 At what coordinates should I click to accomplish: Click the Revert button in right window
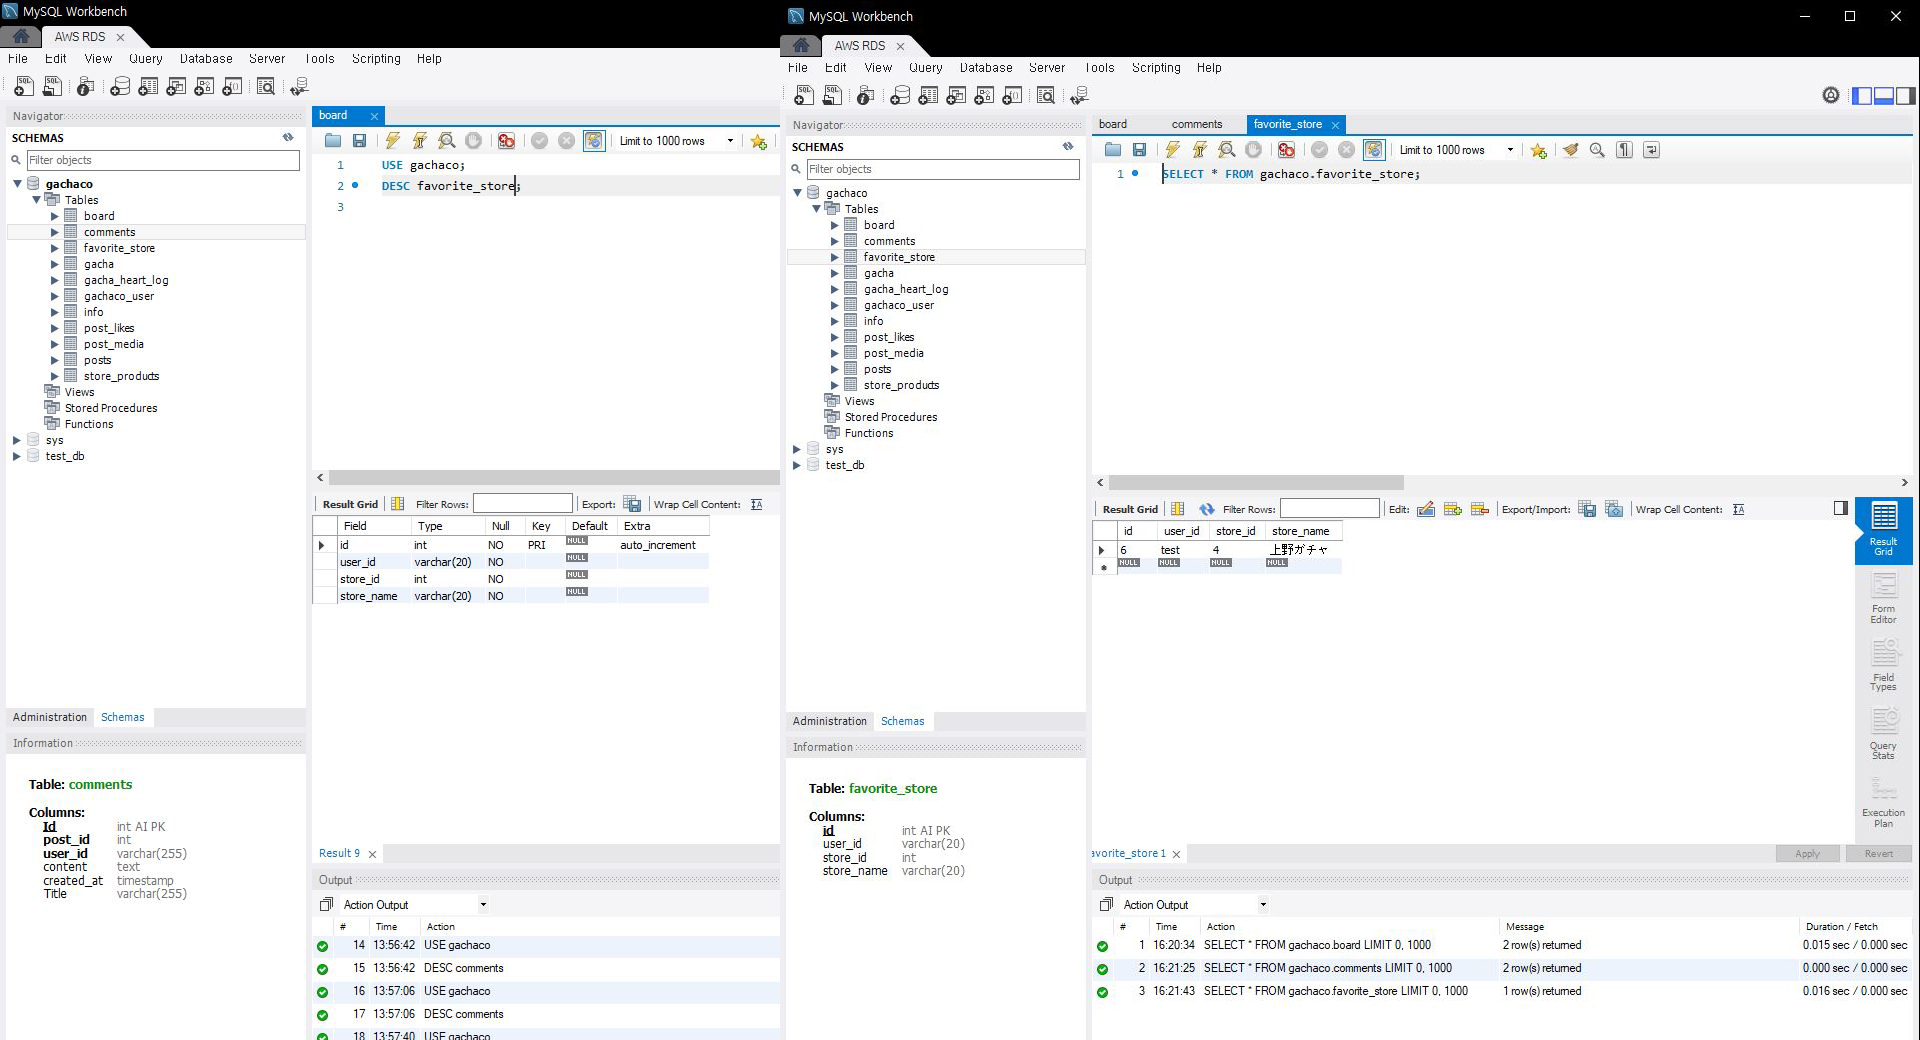pyautogui.click(x=1879, y=854)
